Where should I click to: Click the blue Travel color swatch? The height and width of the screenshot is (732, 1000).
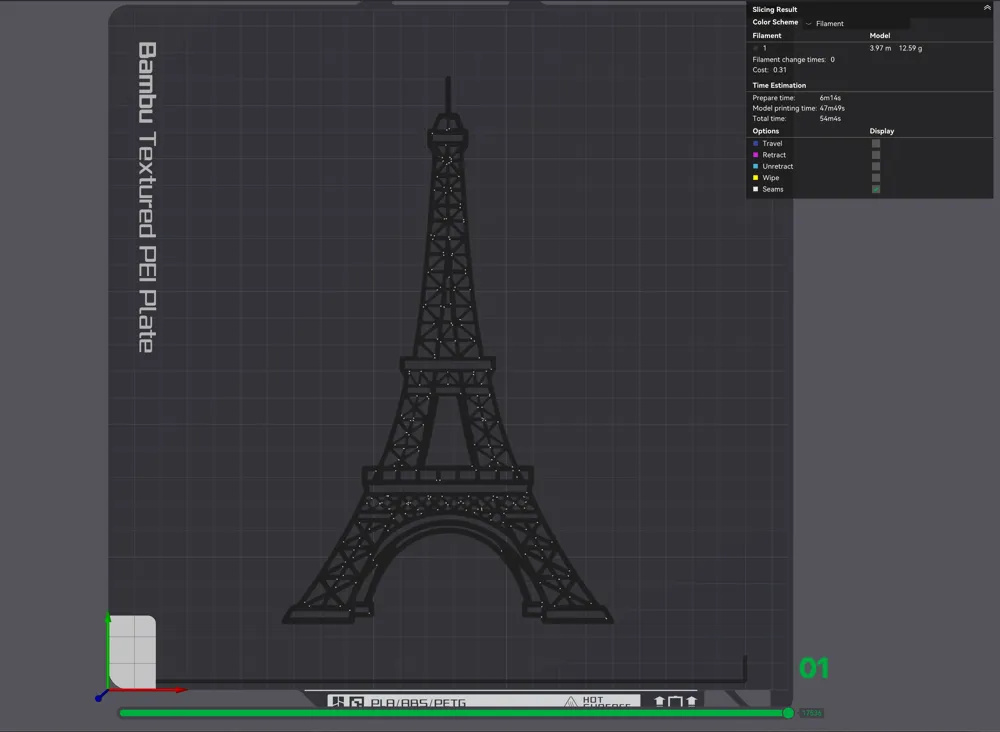click(x=756, y=143)
